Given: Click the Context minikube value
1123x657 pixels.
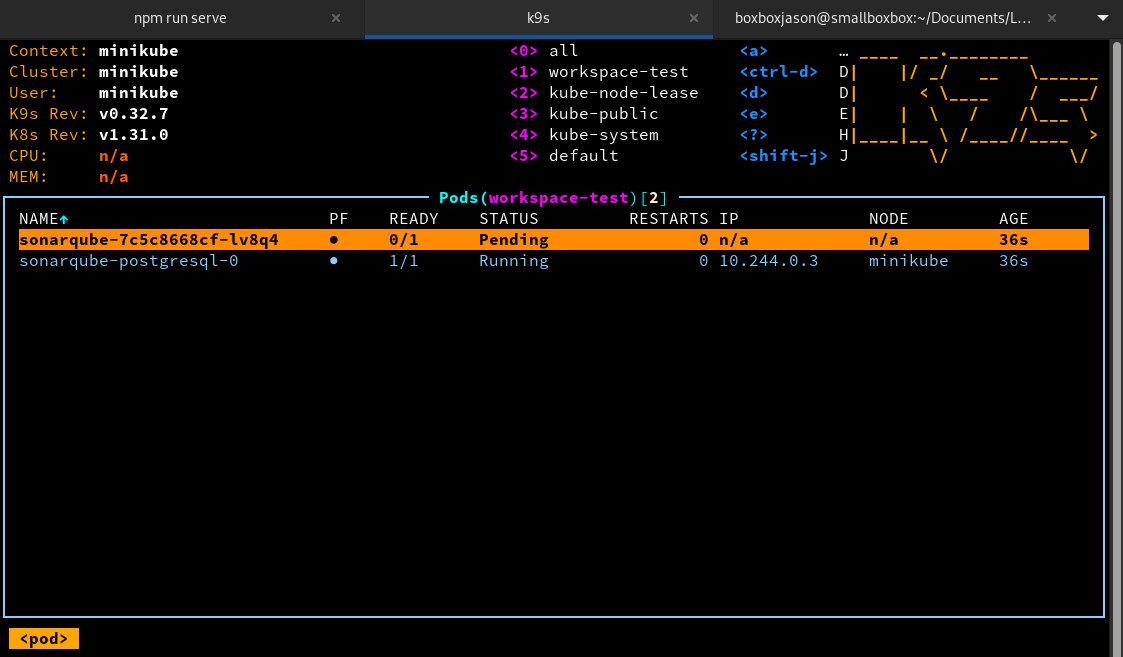Looking at the screenshot, I should 138,51.
